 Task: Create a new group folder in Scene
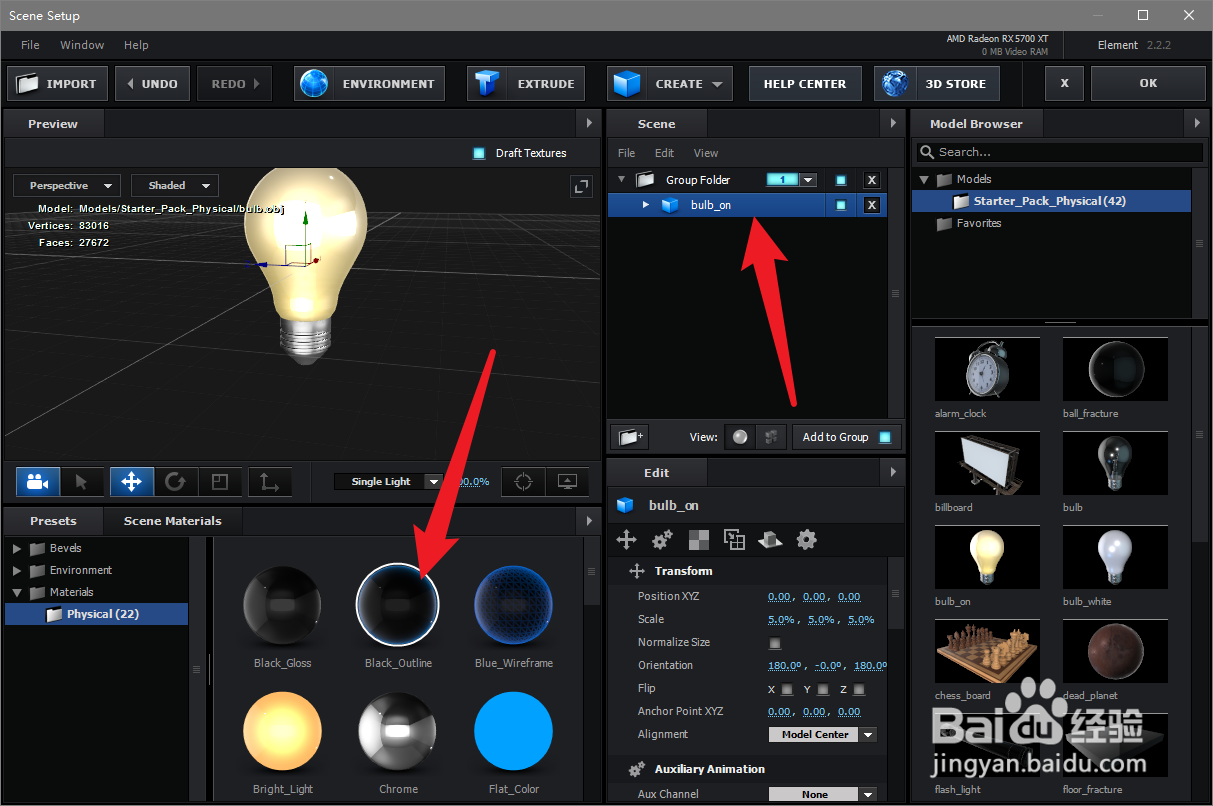click(630, 437)
